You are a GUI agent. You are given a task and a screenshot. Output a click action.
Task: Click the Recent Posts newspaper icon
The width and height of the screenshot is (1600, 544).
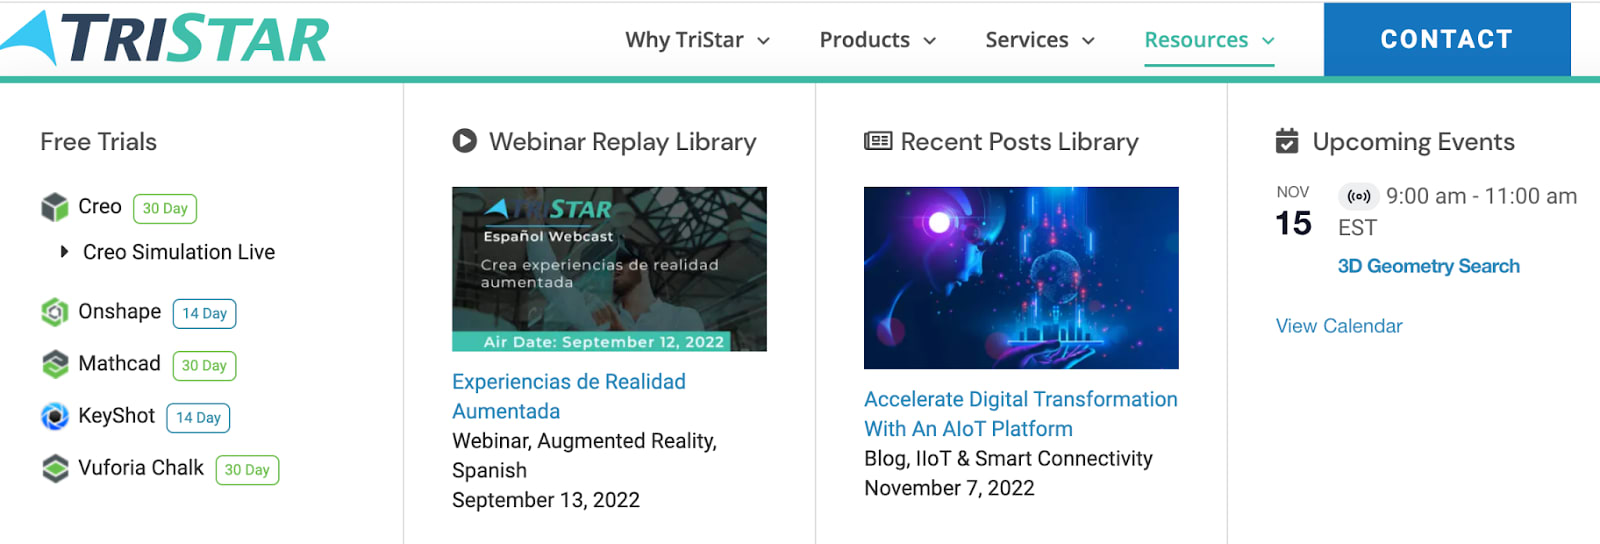click(878, 141)
